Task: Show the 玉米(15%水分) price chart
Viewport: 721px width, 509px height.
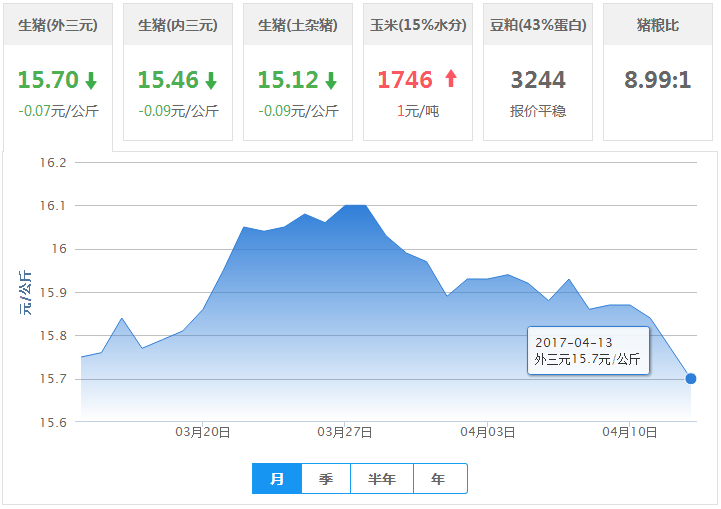Action: [x=418, y=25]
